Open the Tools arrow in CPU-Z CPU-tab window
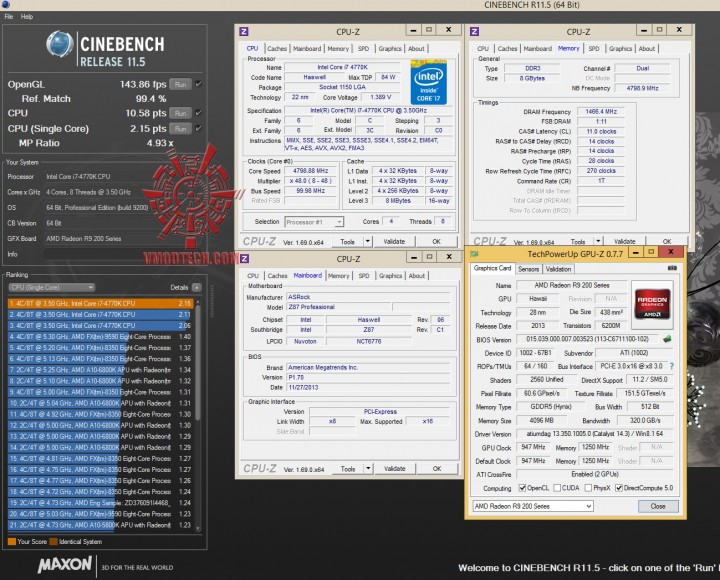720x580 pixels. tap(367, 241)
